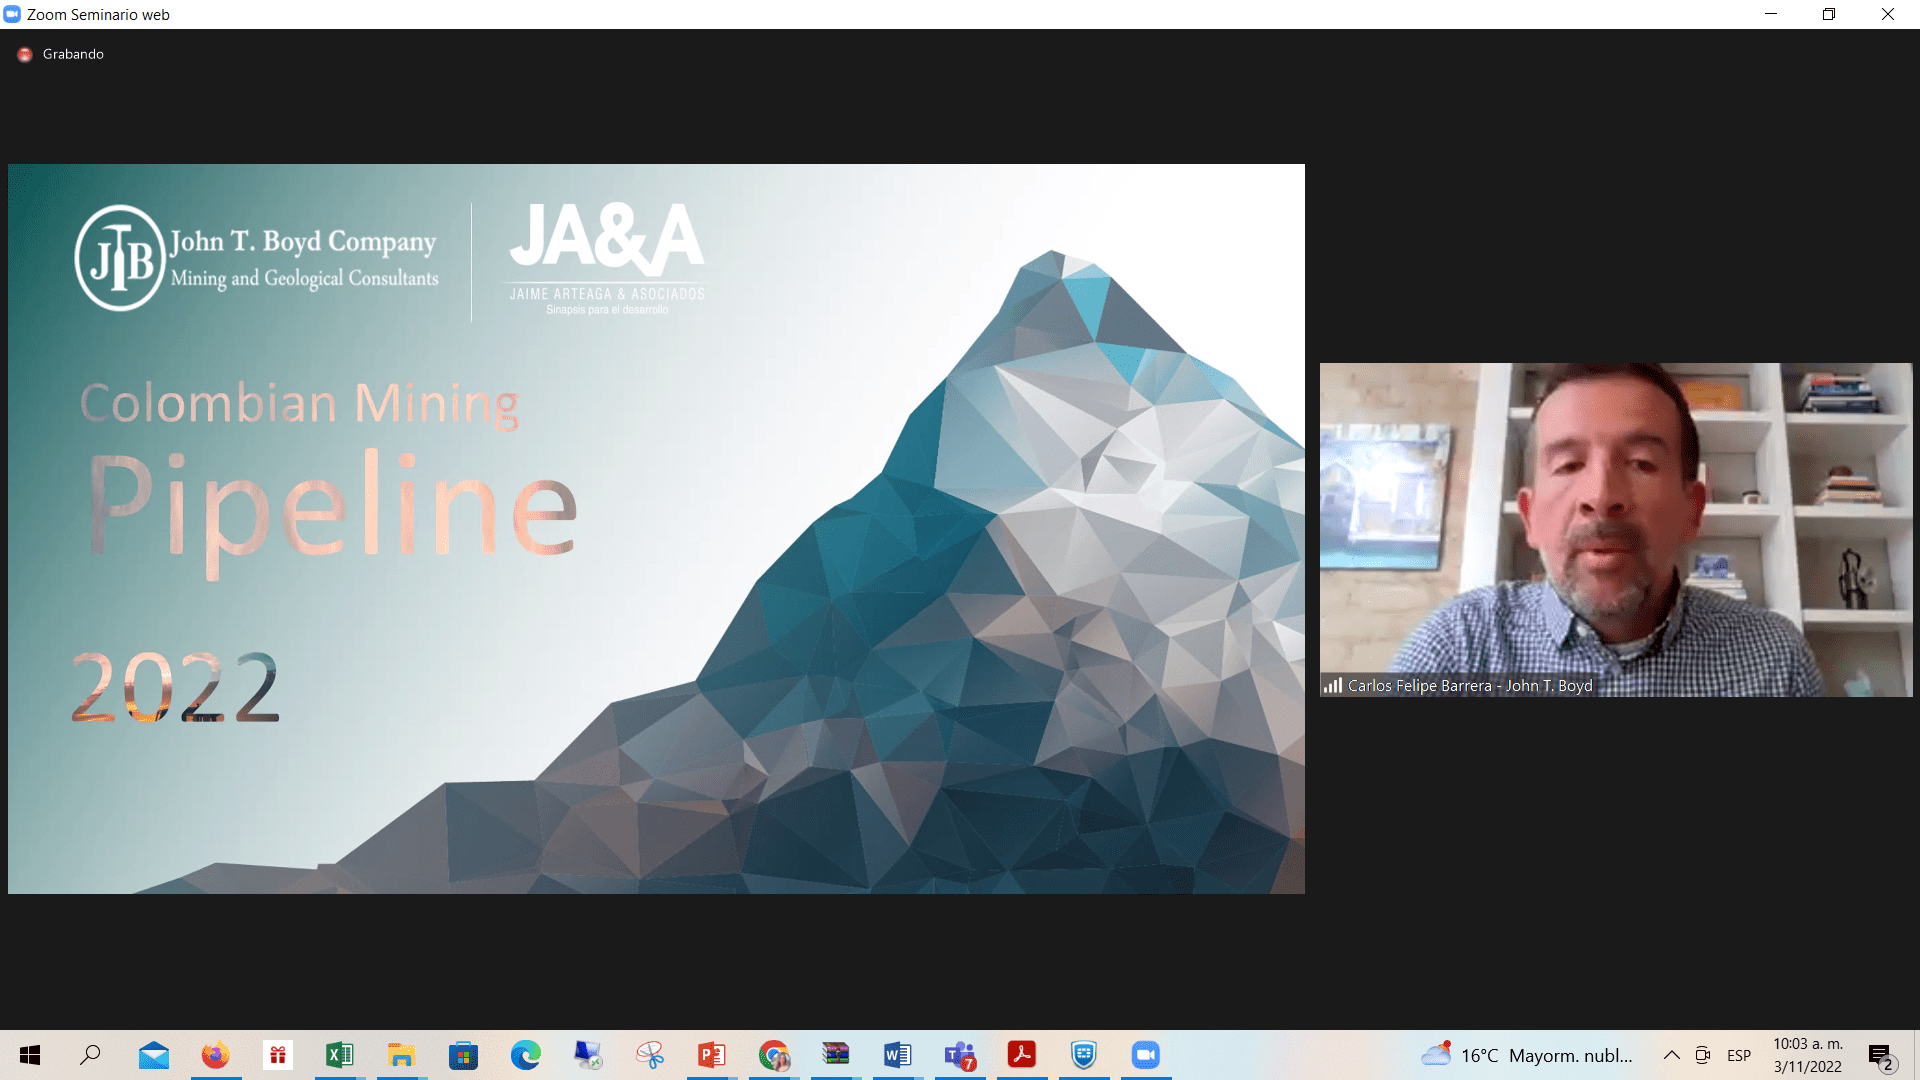This screenshot has height=1080, width=1920.
Task: Open the blue shield security app
Action: [1084, 1055]
